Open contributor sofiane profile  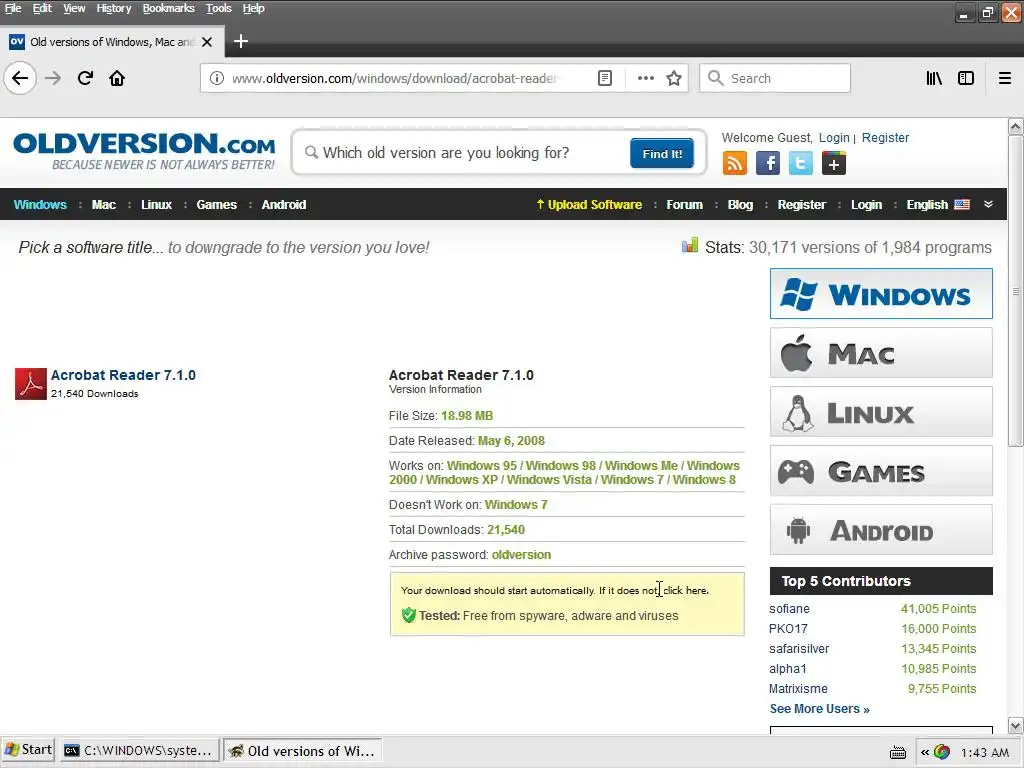(x=789, y=609)
